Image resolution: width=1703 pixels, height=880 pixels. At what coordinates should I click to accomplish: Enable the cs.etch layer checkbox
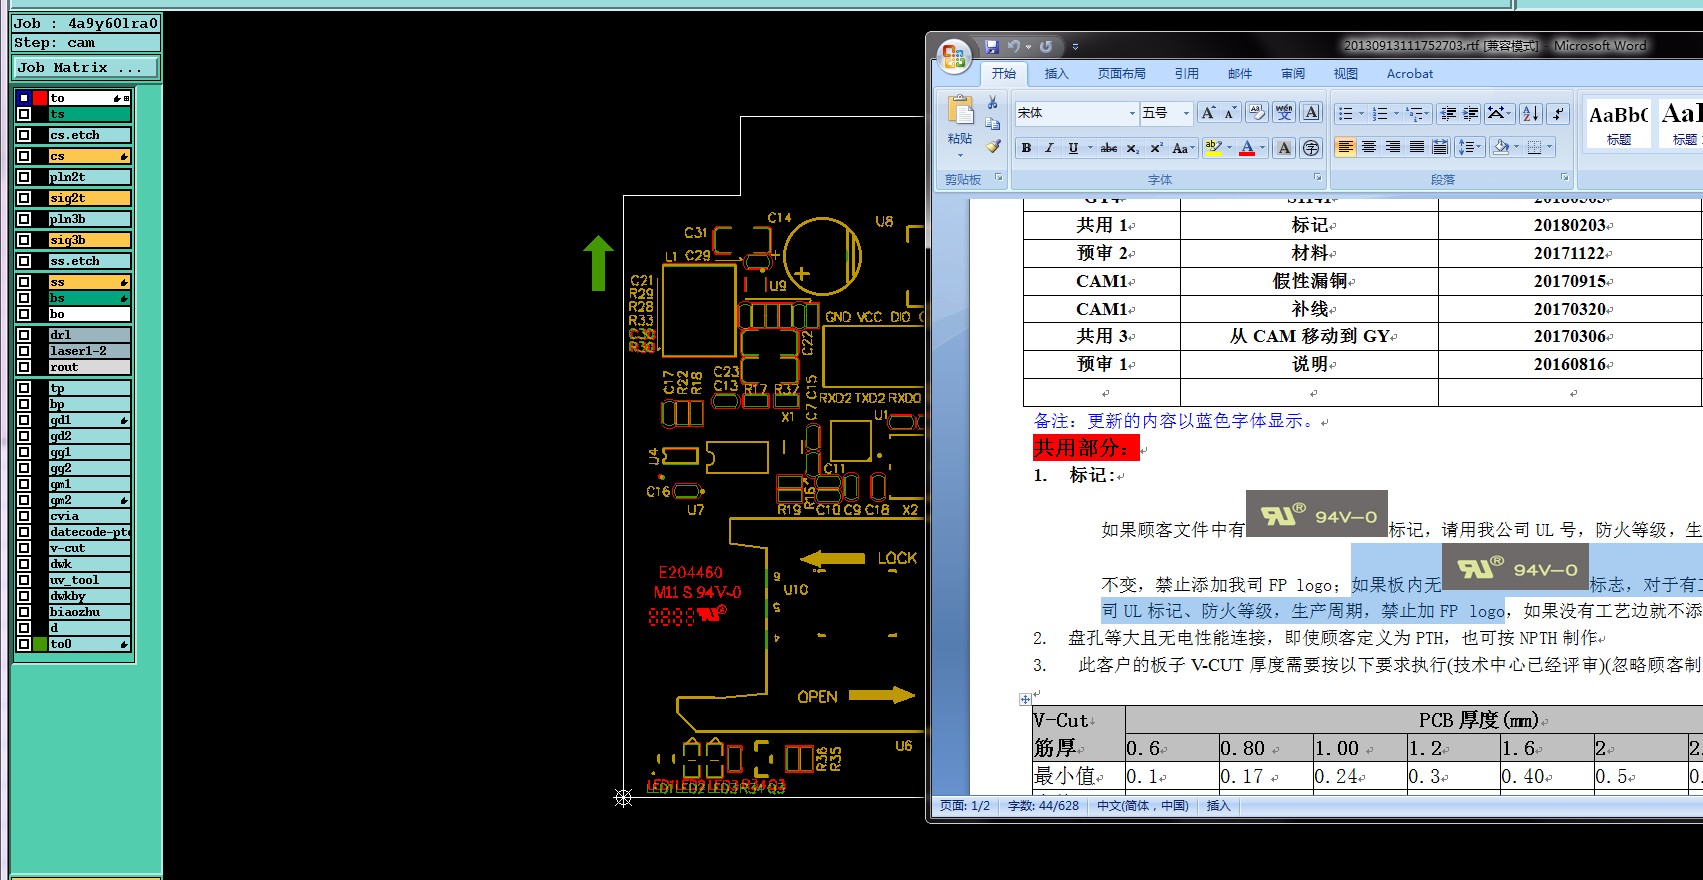click(24, 135)
